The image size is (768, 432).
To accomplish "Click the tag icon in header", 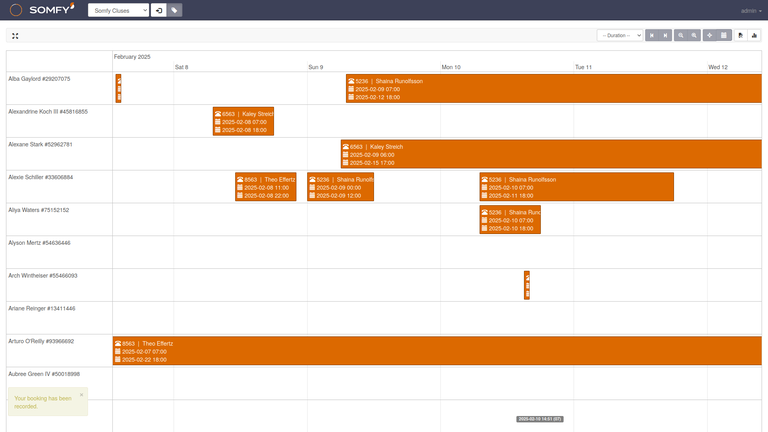I will pos(175,10).
